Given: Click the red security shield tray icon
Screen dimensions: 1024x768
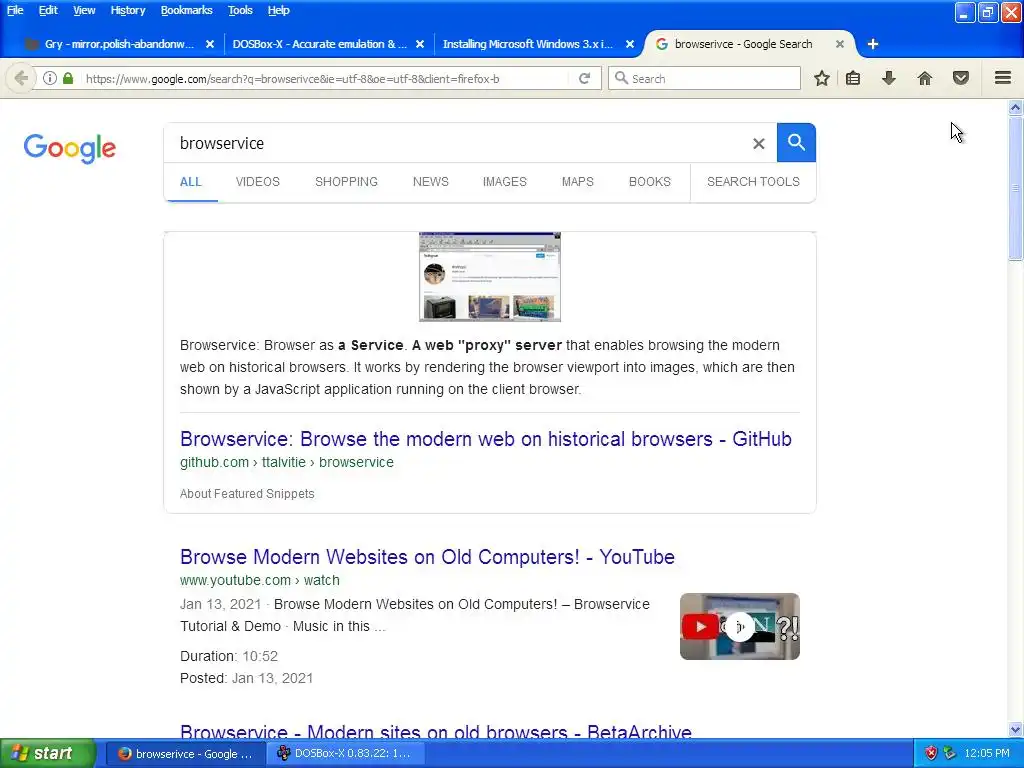Looking at the screenshot, I should [x=931, y=753].
